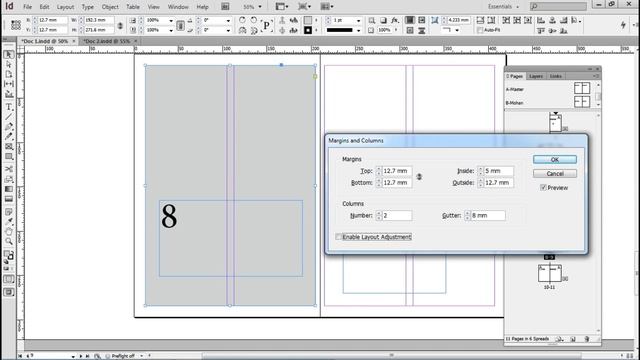Open the File menu
This screenshot has height=360, width=640.
pyautogui.click(x=27, y=7)
